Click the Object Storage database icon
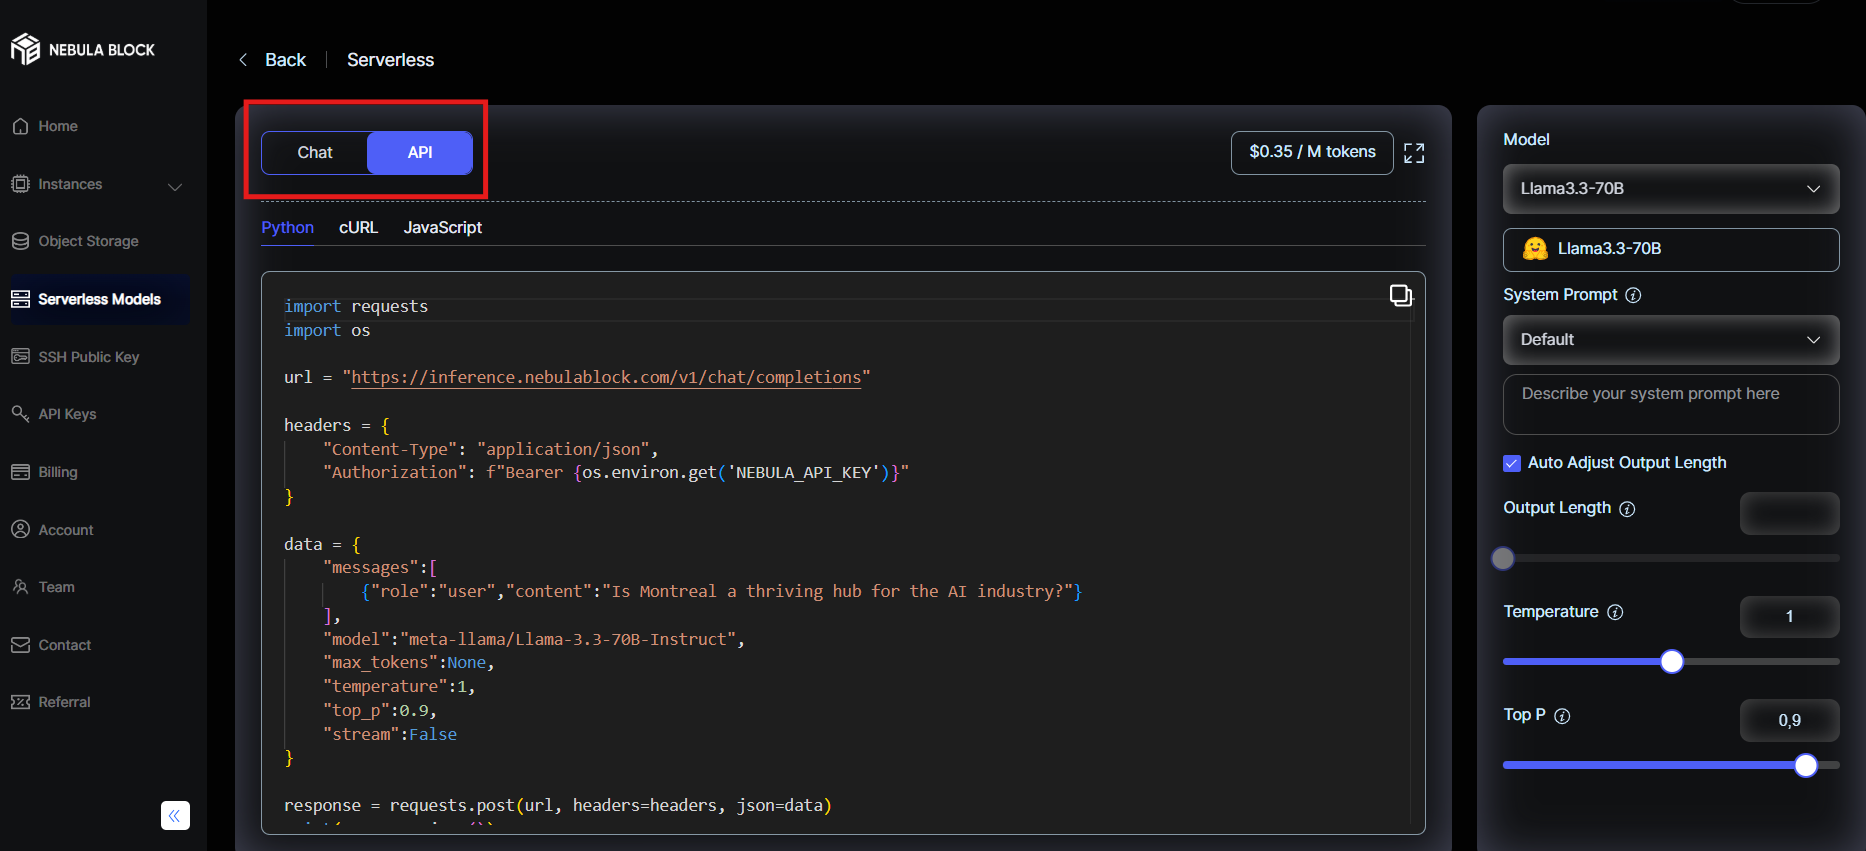The height and width of the screenshot is (851, 1866). (20, 241)
